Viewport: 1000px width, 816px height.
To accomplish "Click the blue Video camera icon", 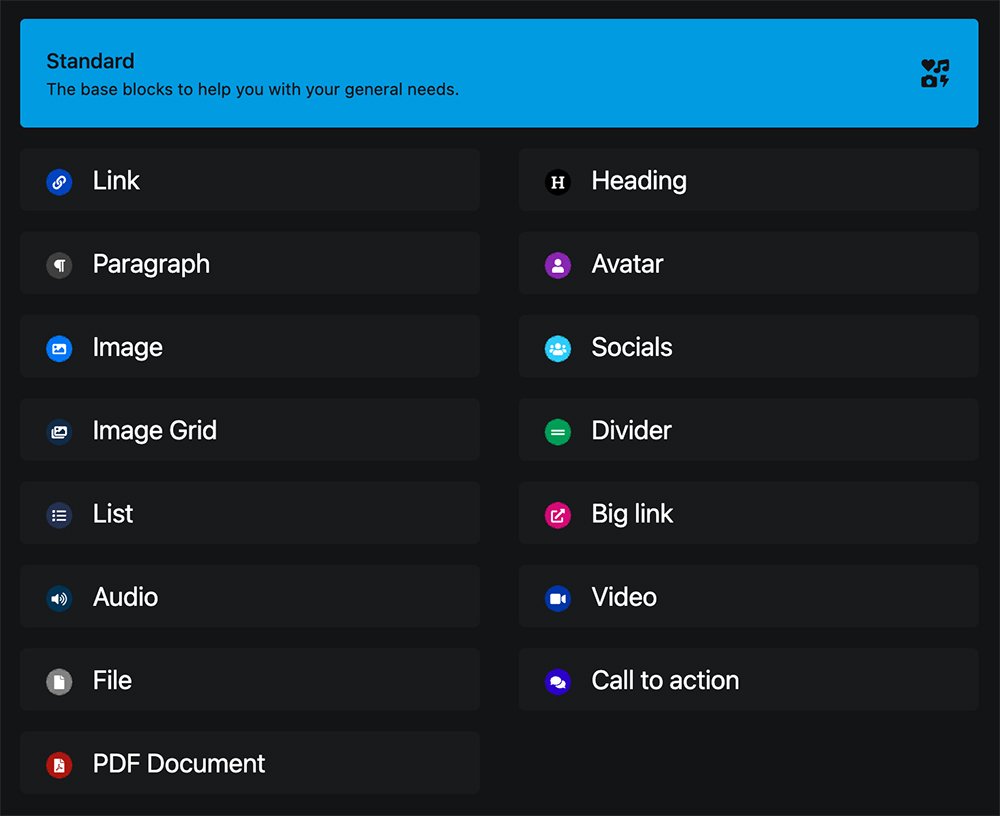I will tap(558, 598).
